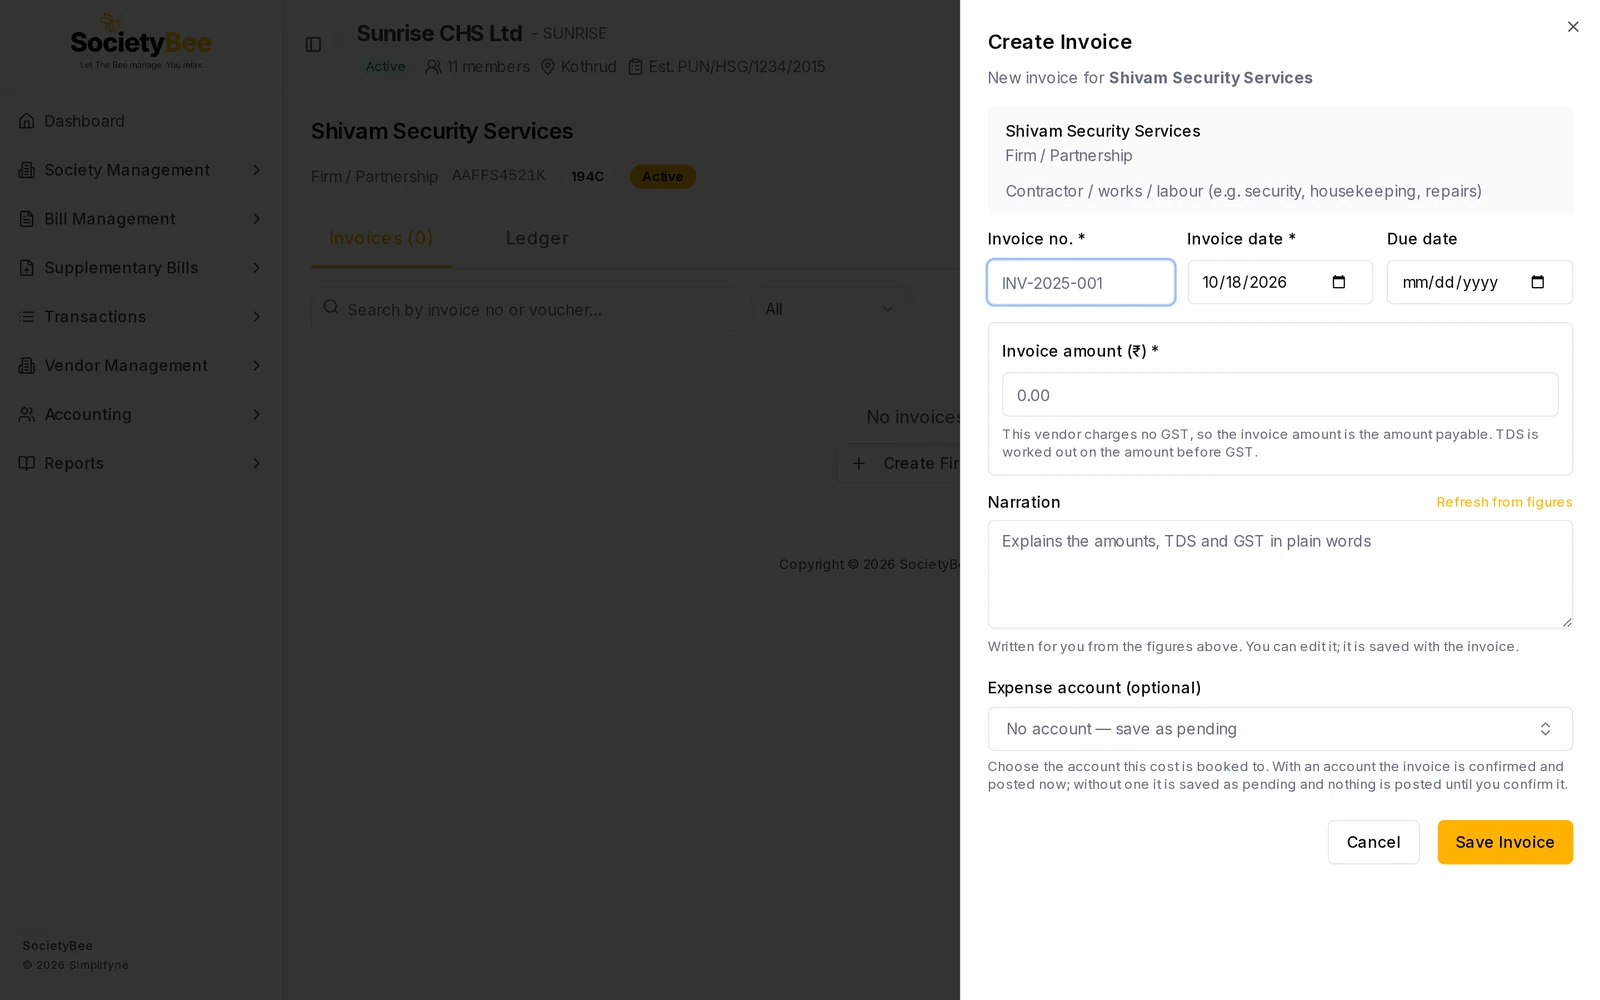
Task: Expand Reports submenu chevron
Action: 256,463
